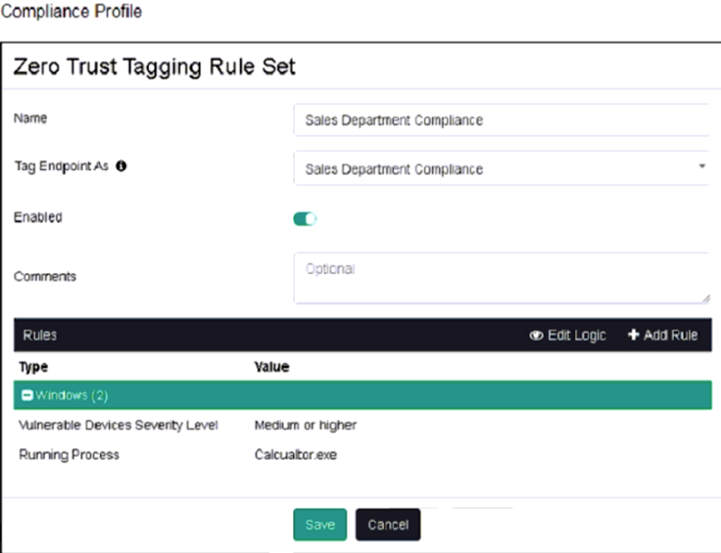Select the Running Process rule row
Screen dimensions: 721x553
tap(69, 455)
